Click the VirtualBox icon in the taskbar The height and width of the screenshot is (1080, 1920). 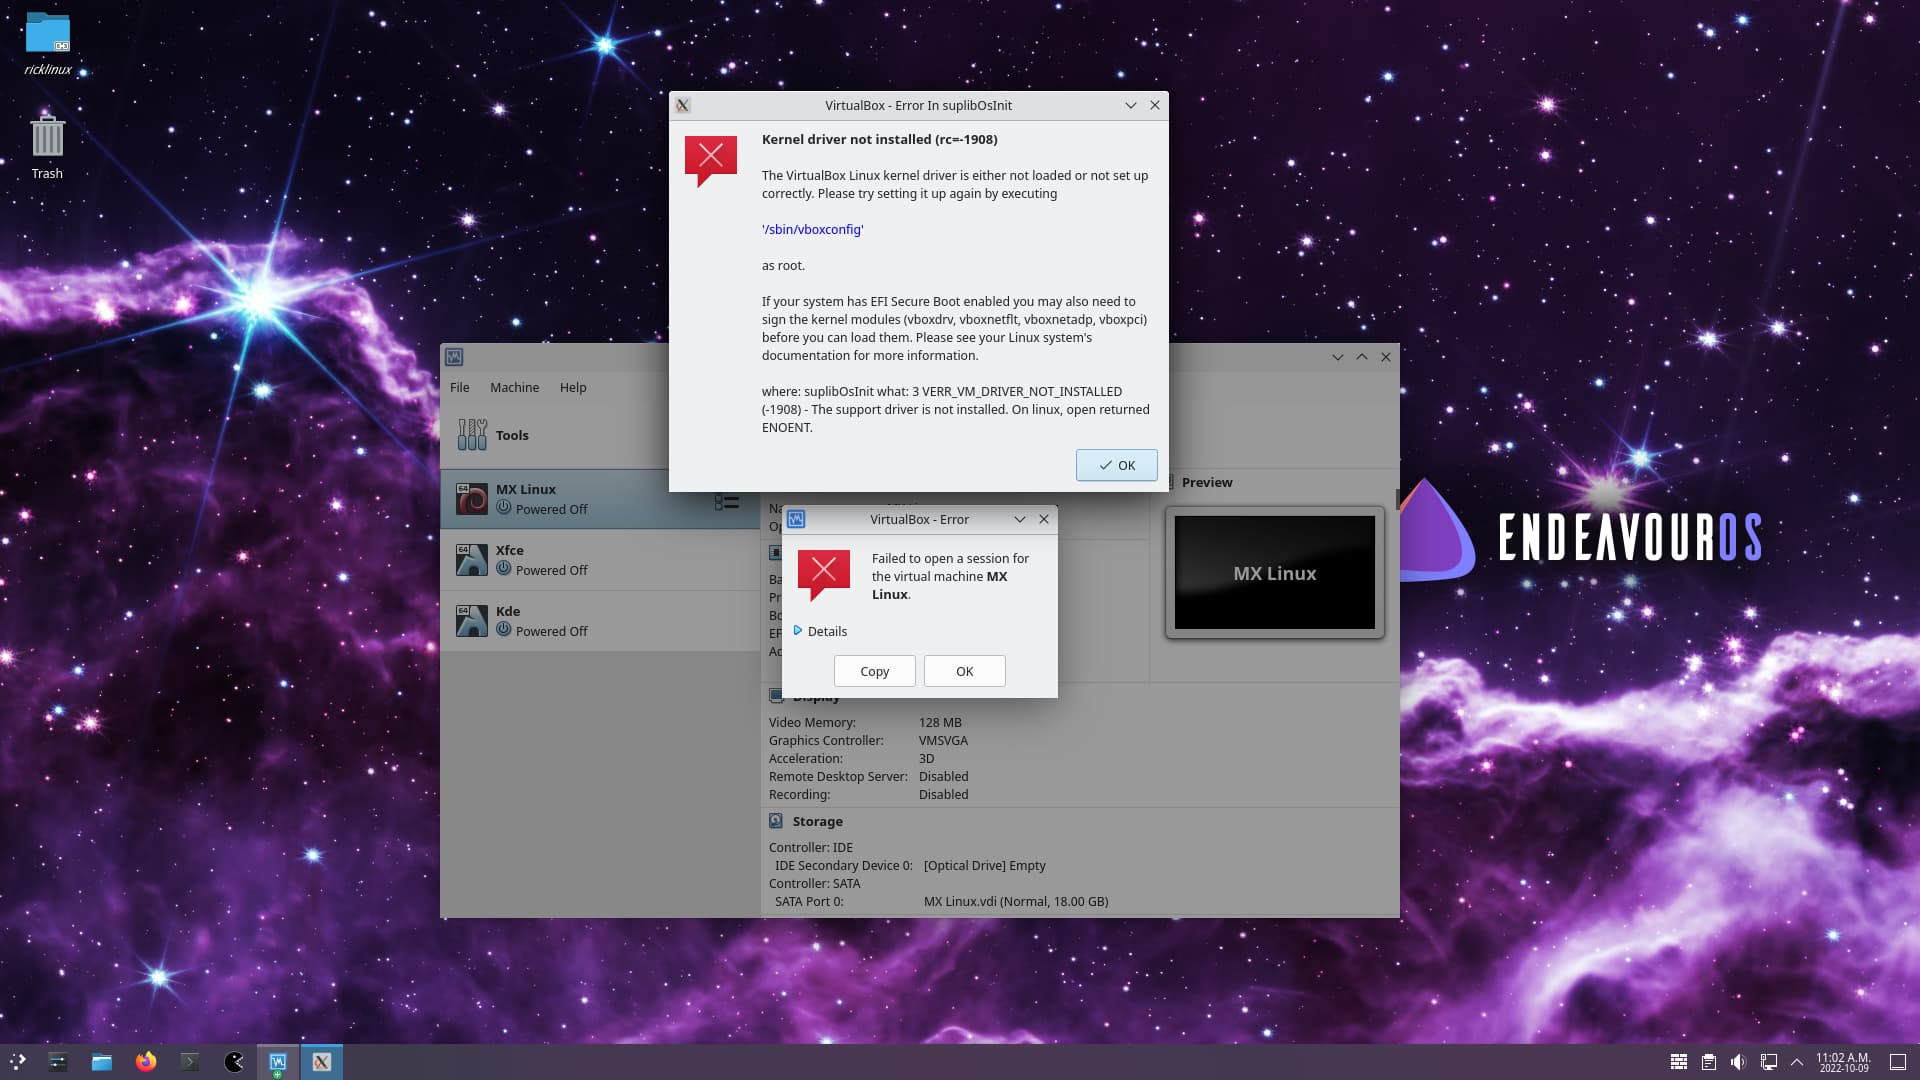pos(278,1062)
